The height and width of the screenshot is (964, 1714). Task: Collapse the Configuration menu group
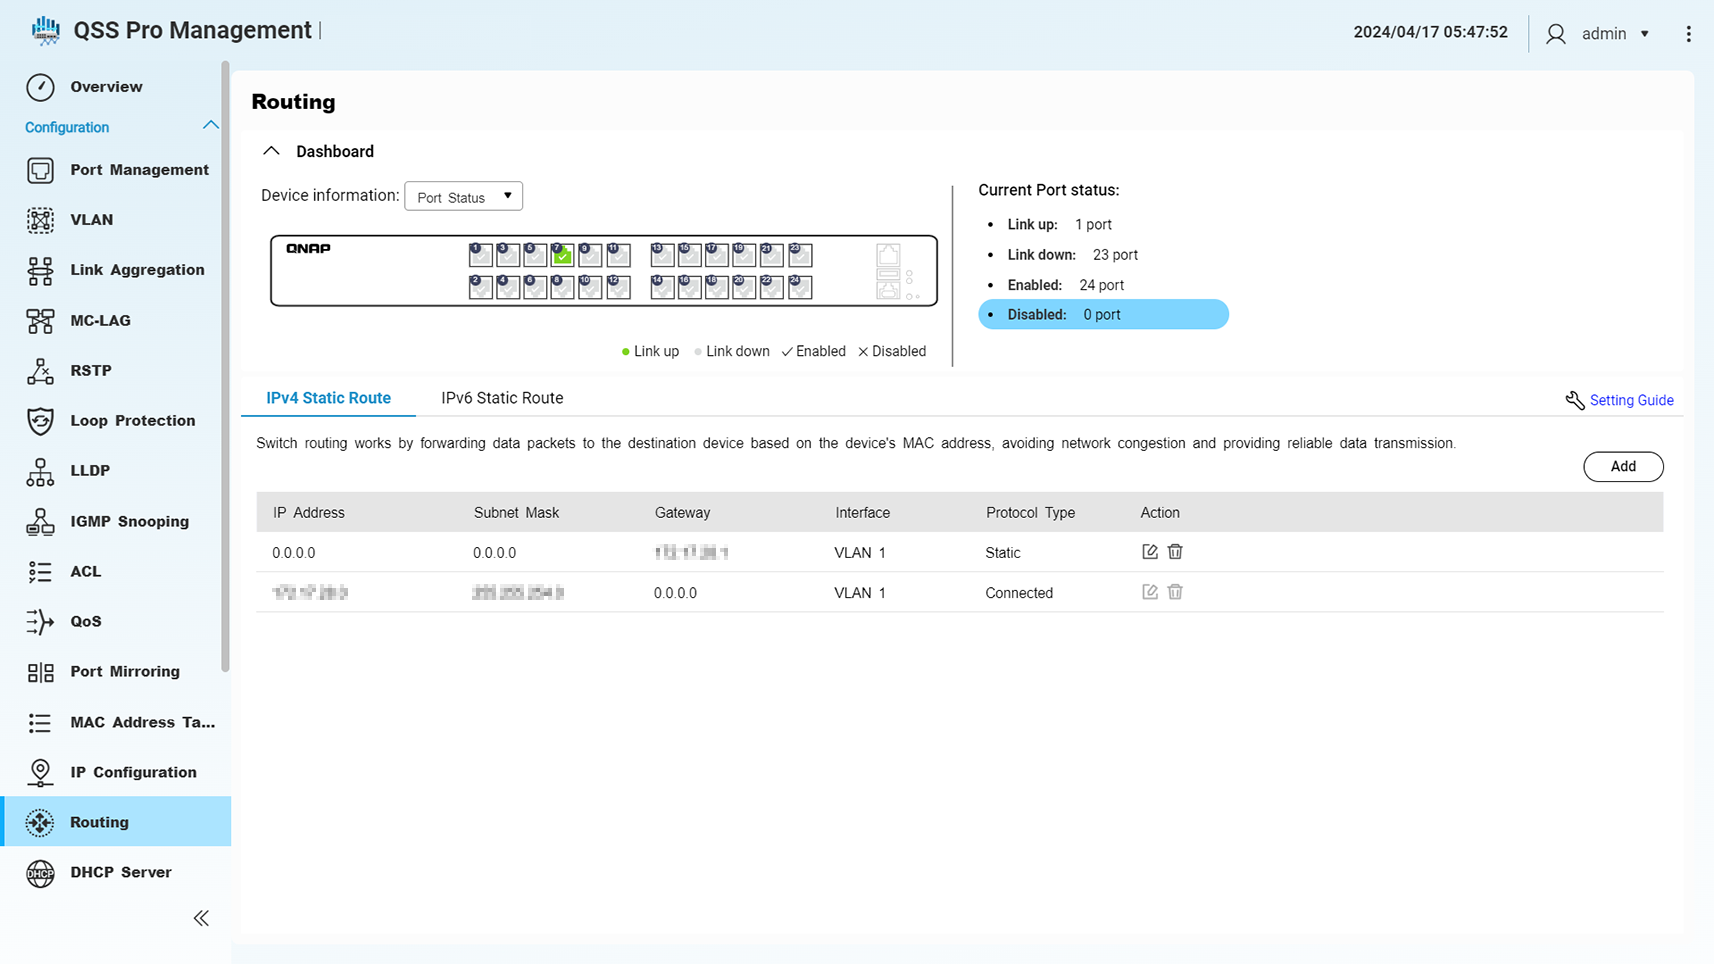211,125
